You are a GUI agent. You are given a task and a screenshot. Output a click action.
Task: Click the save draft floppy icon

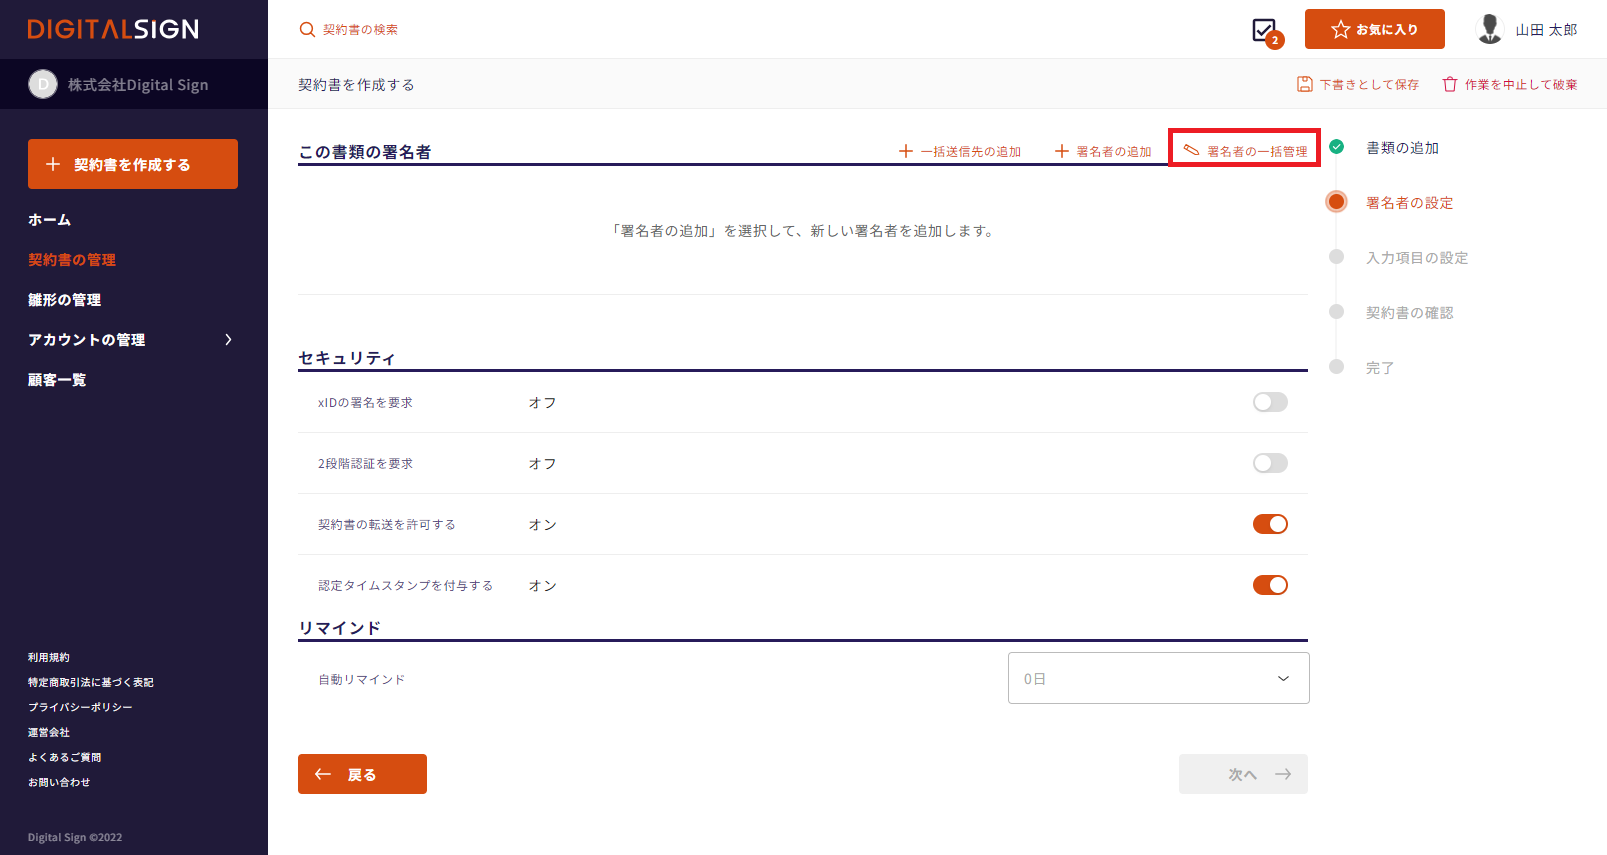click(x=1304, y=84)
